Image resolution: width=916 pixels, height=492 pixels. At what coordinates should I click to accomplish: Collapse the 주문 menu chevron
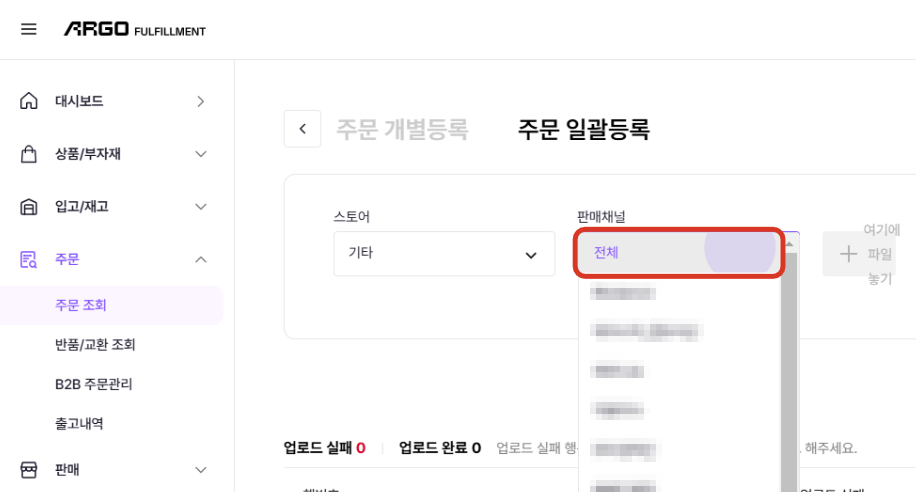tap(200, 259)
